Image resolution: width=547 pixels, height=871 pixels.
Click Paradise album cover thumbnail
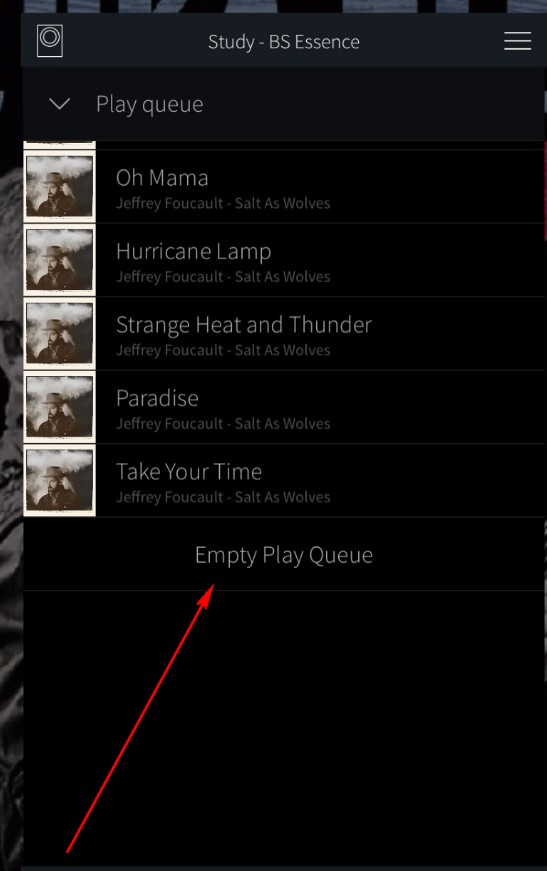click(x=59, y=407)
